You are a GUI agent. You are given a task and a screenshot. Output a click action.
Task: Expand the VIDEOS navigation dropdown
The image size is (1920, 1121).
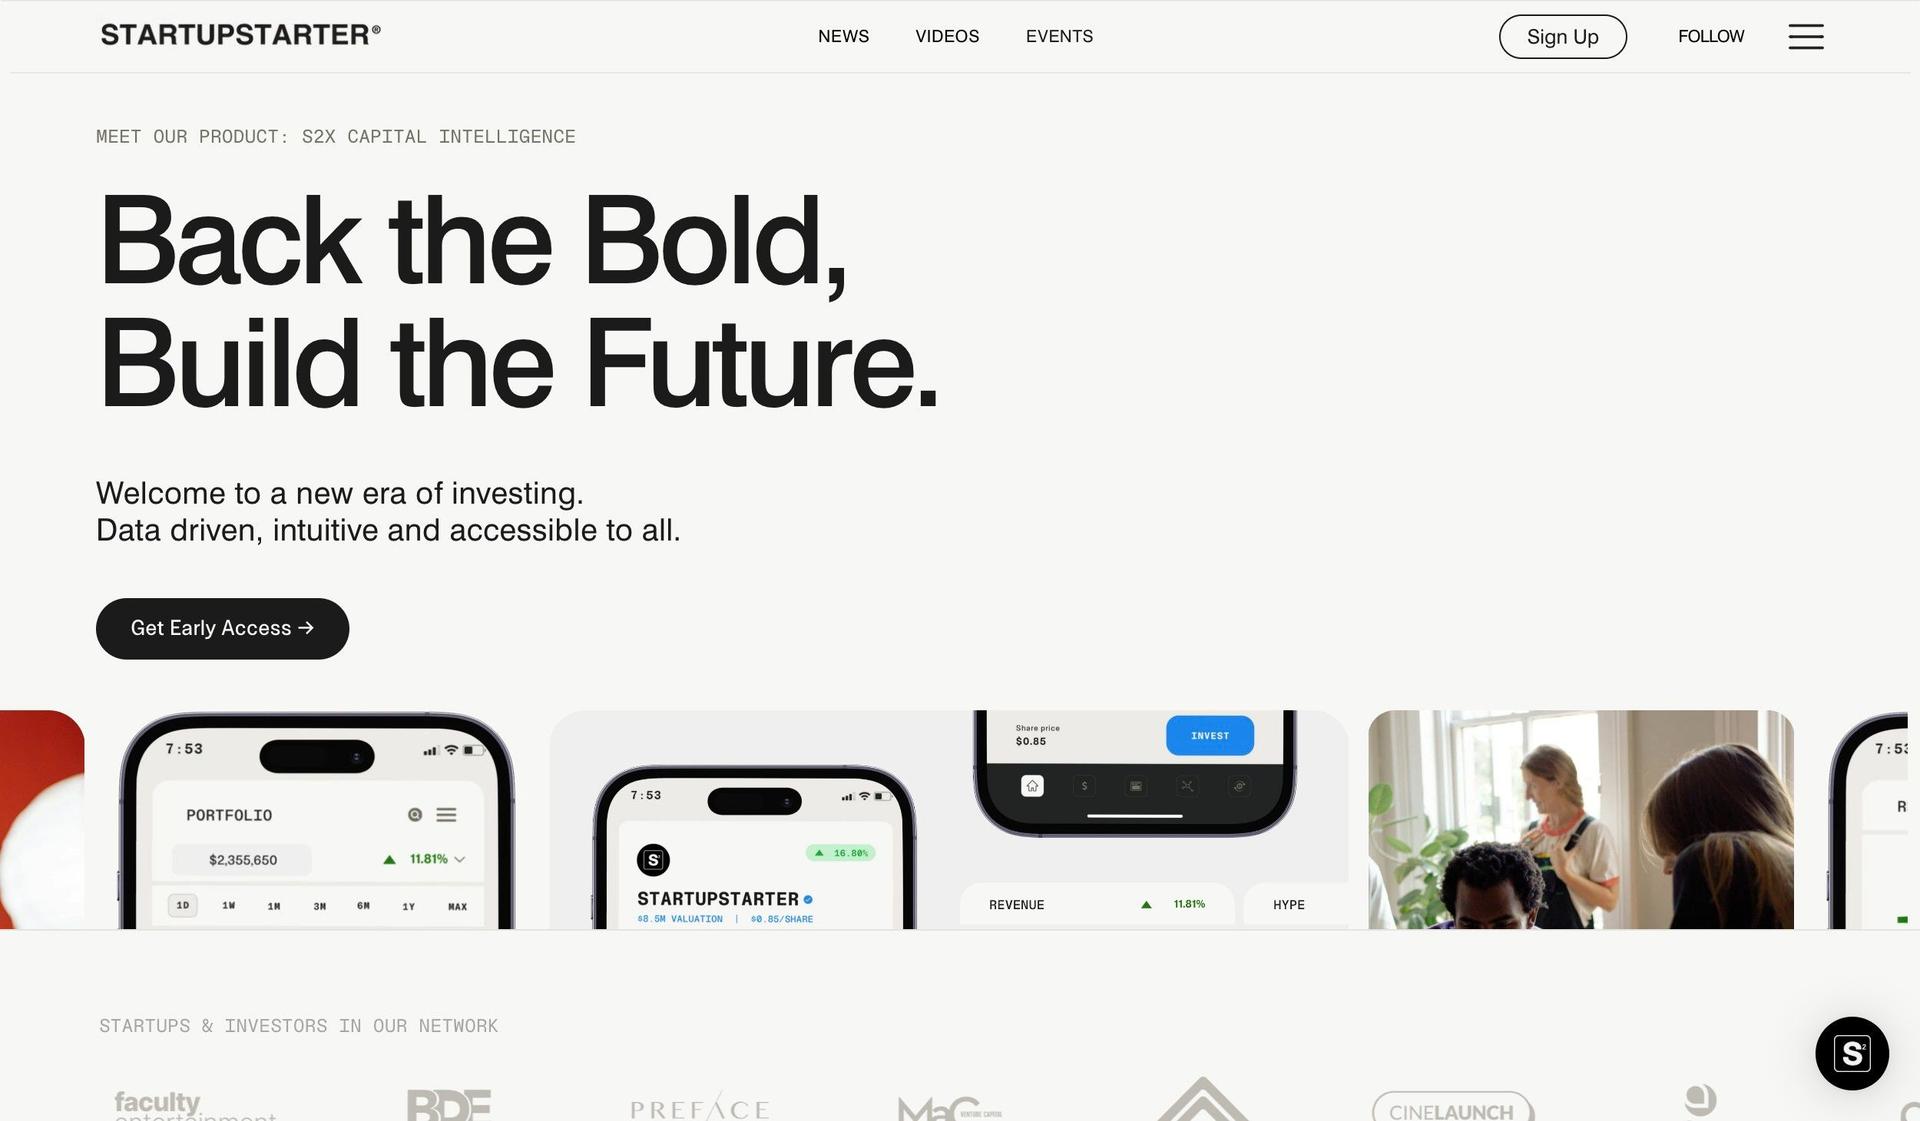(947, 36)
